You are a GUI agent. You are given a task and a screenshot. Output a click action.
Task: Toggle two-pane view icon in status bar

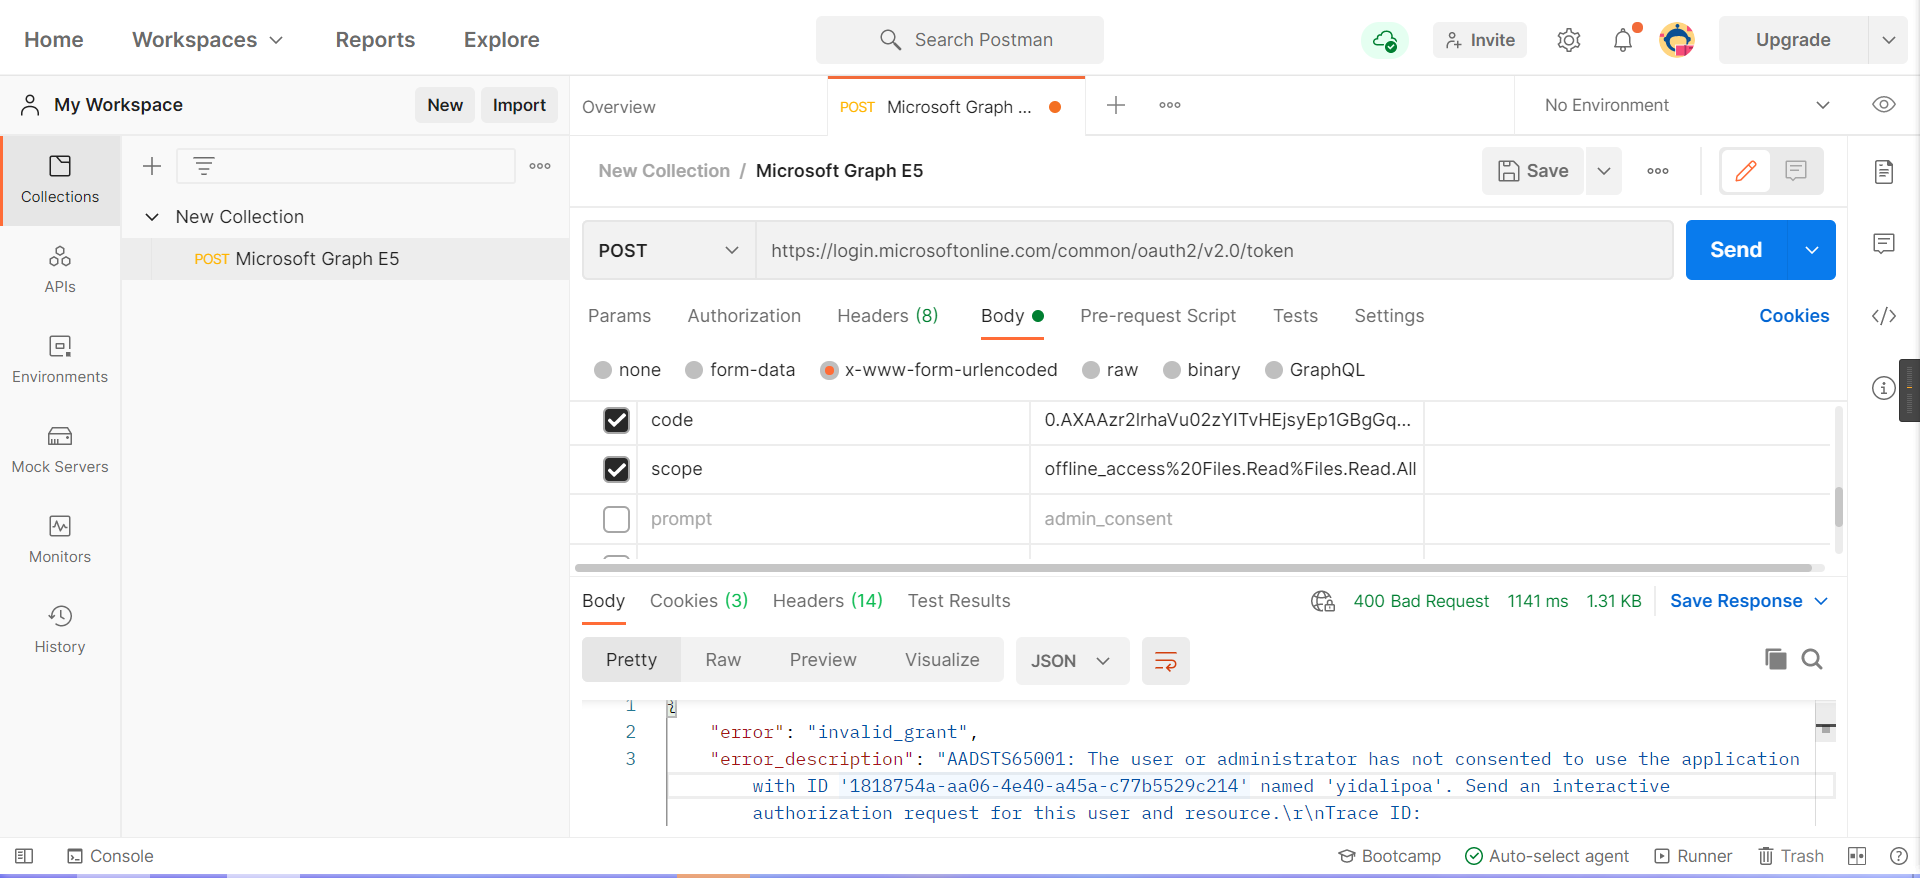1857,856
